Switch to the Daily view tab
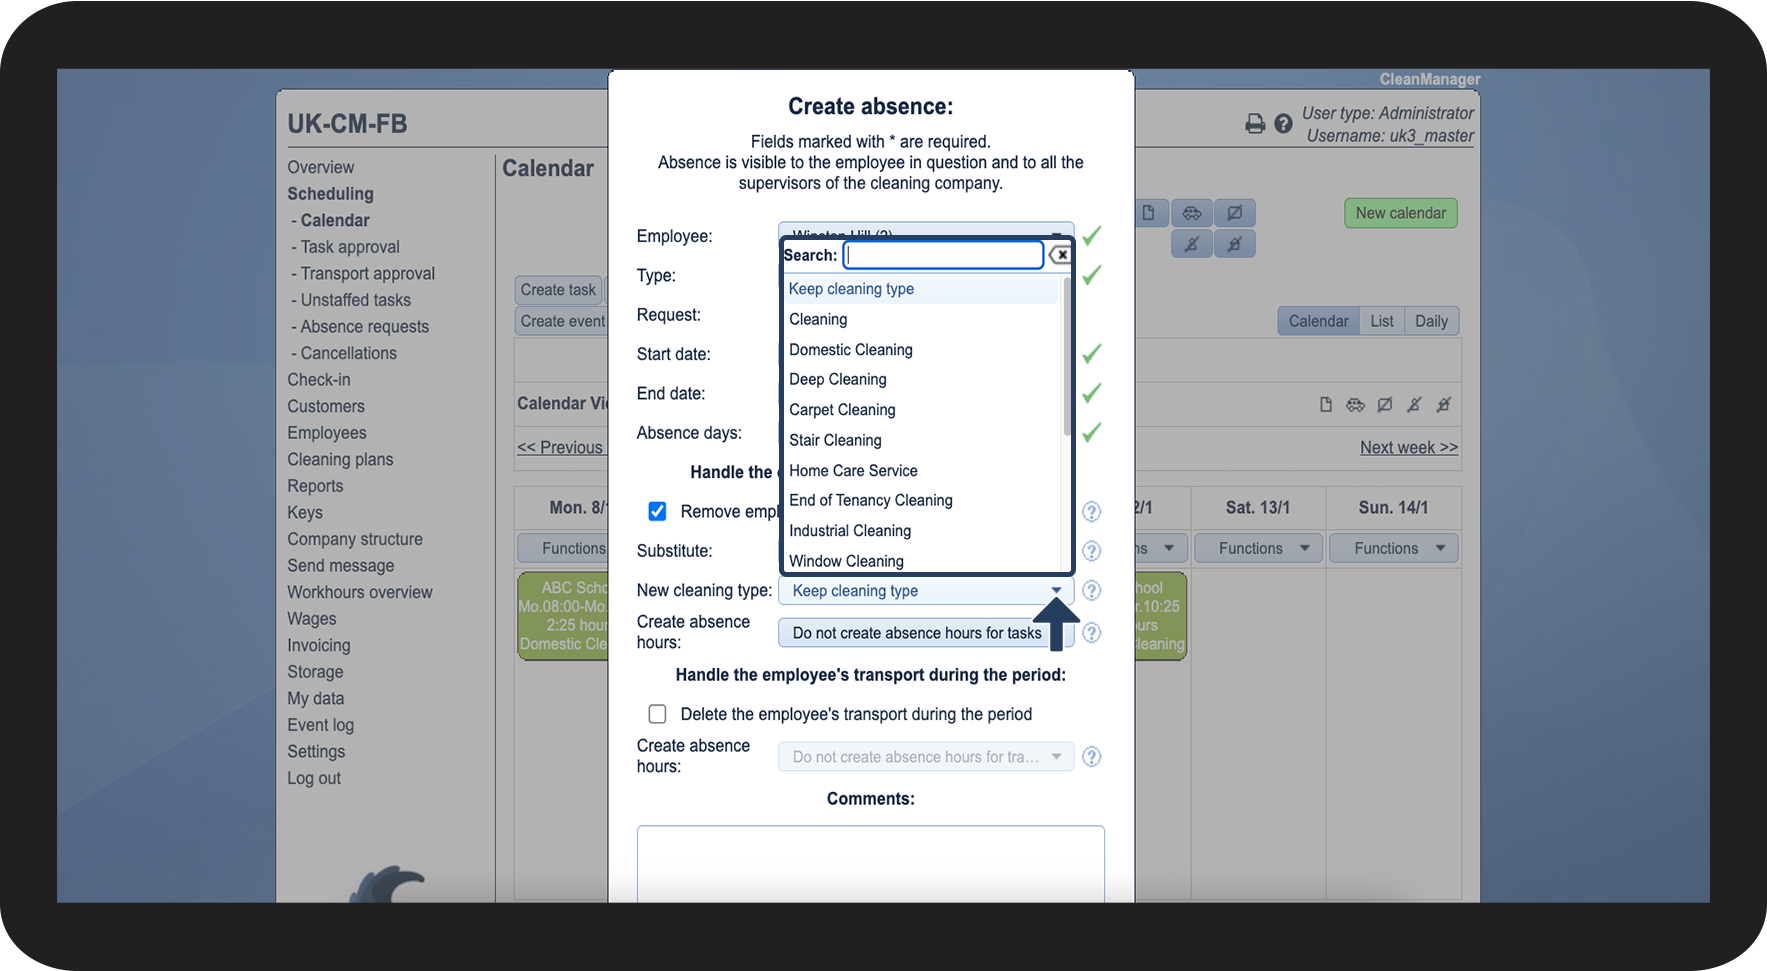Viewport: 1767px width, 971px height. pos(1432,321)
